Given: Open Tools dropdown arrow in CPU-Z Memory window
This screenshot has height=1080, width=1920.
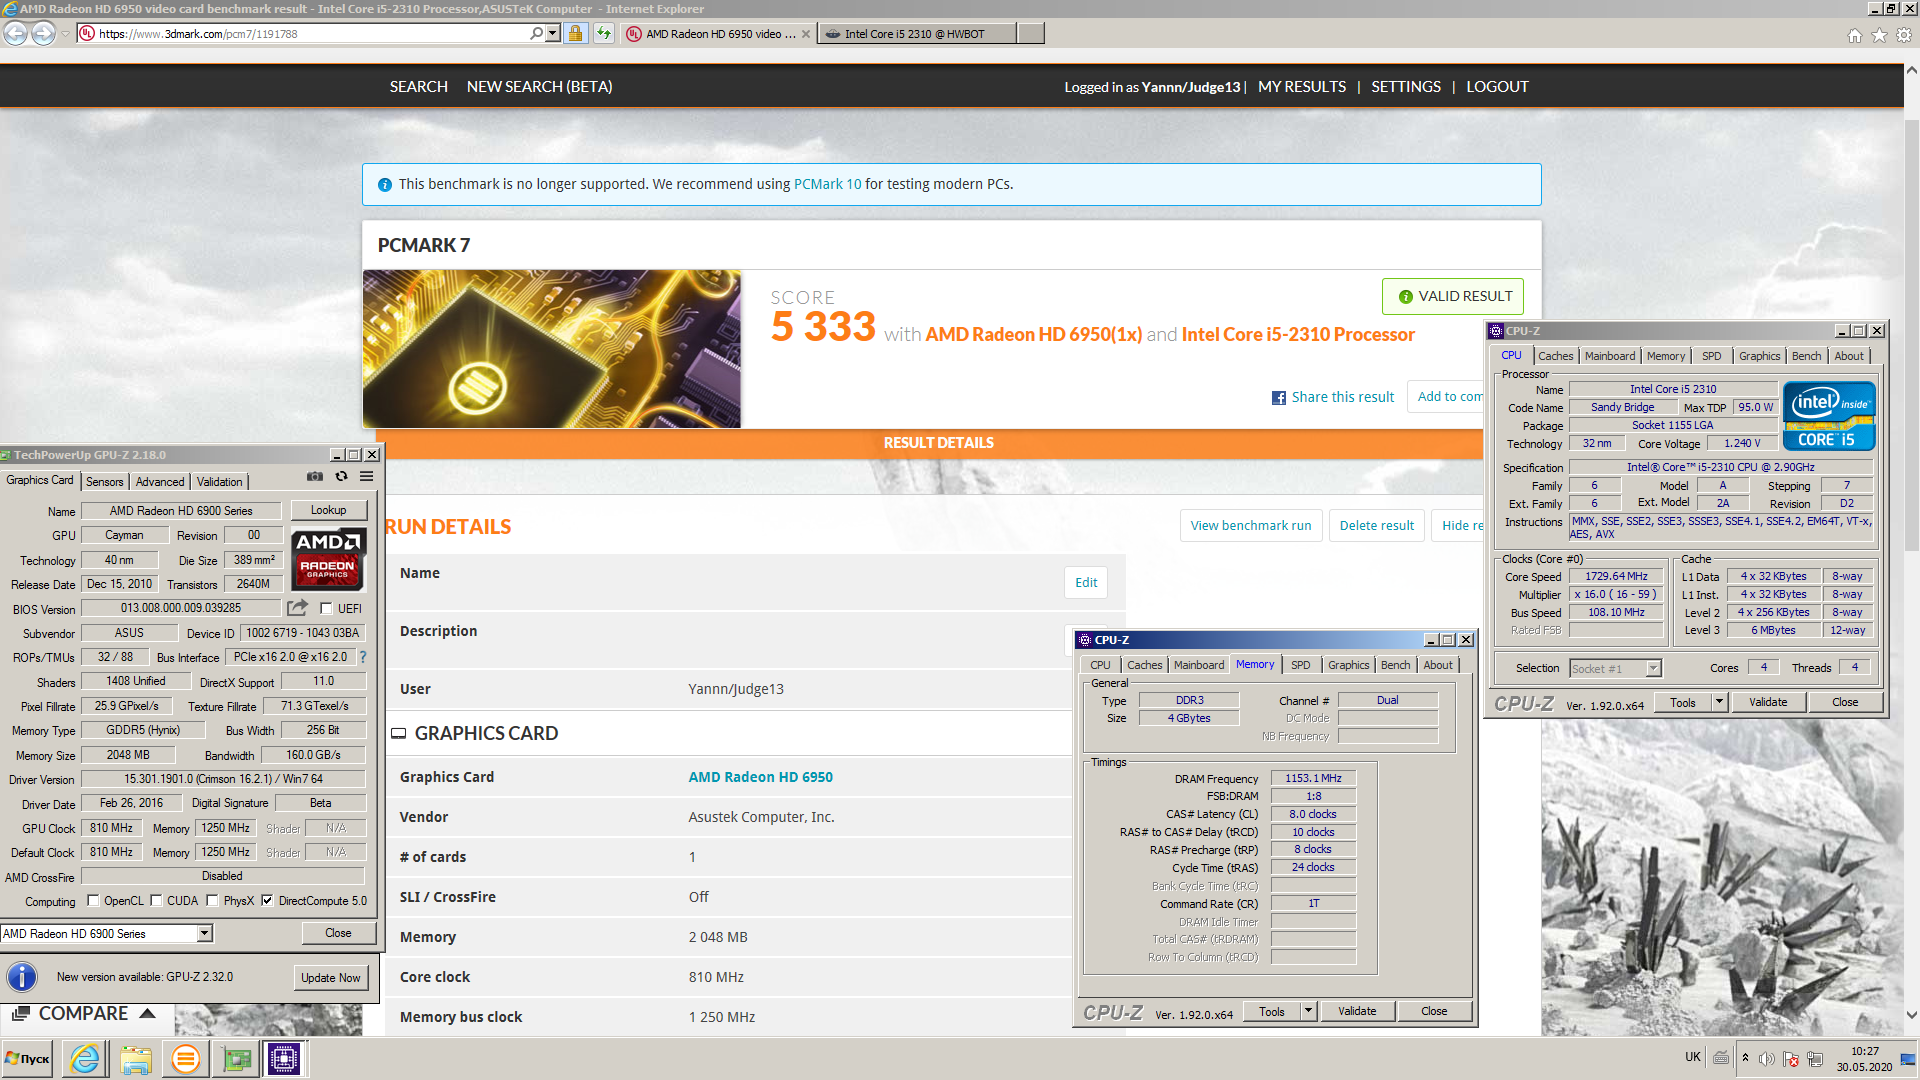Looking at the screenshot, I should point(1308,1011).
